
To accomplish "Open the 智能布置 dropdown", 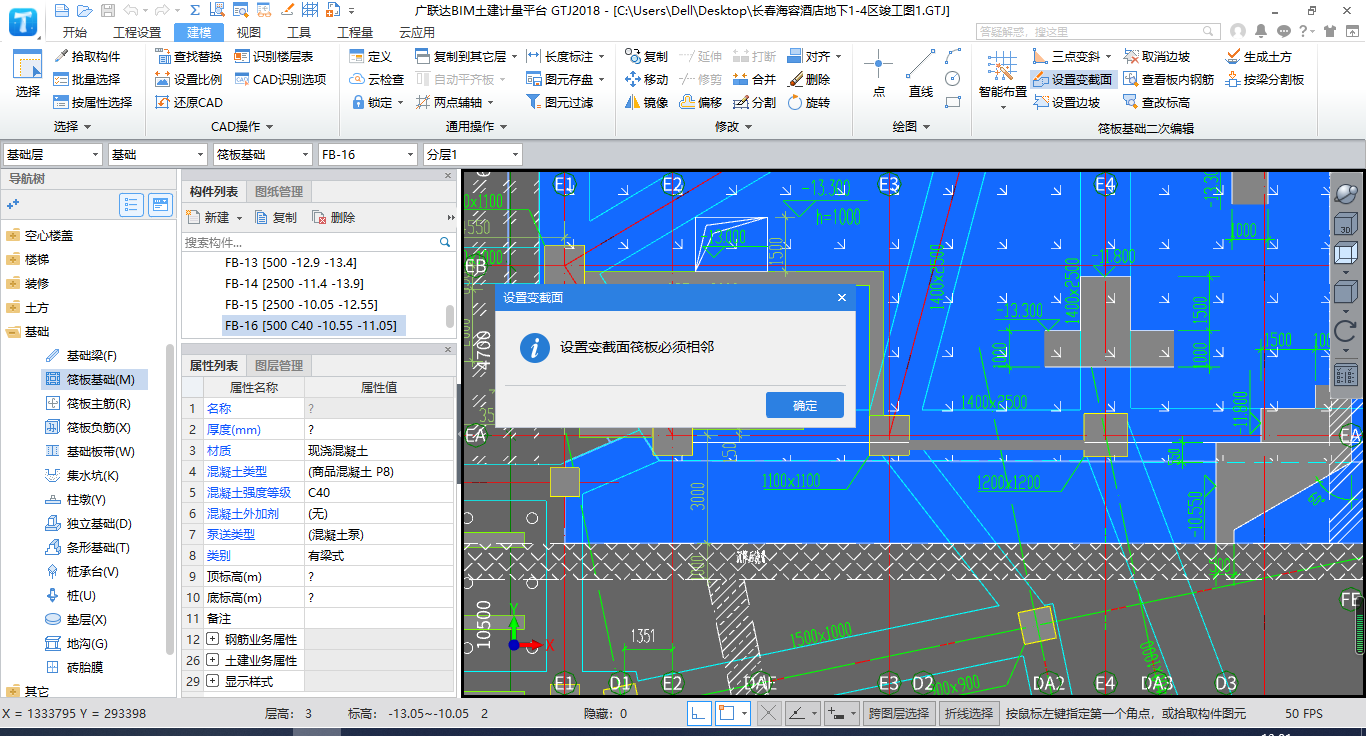I will tap(1002, 79).
